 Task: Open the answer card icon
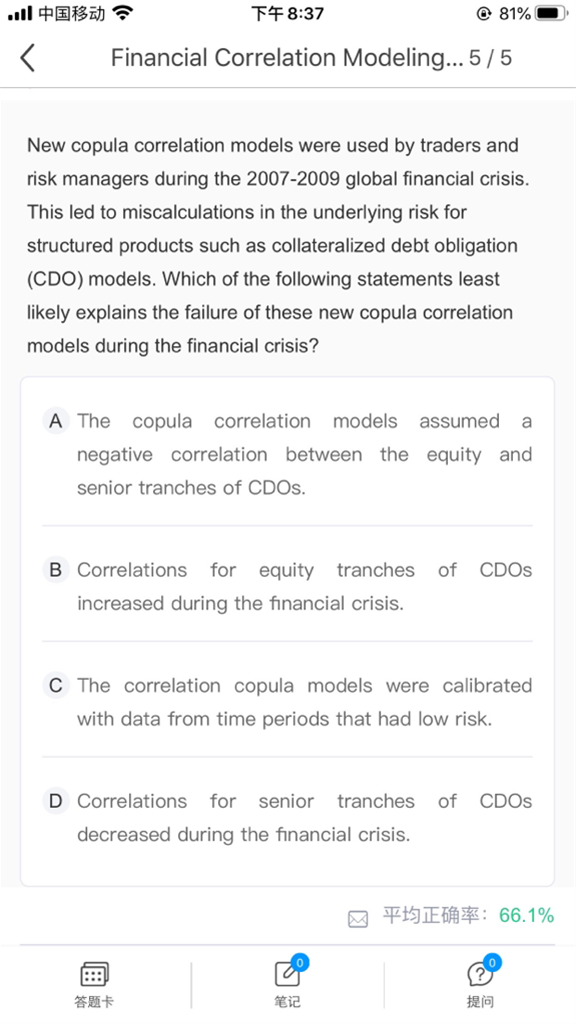[x=94, y=974]
